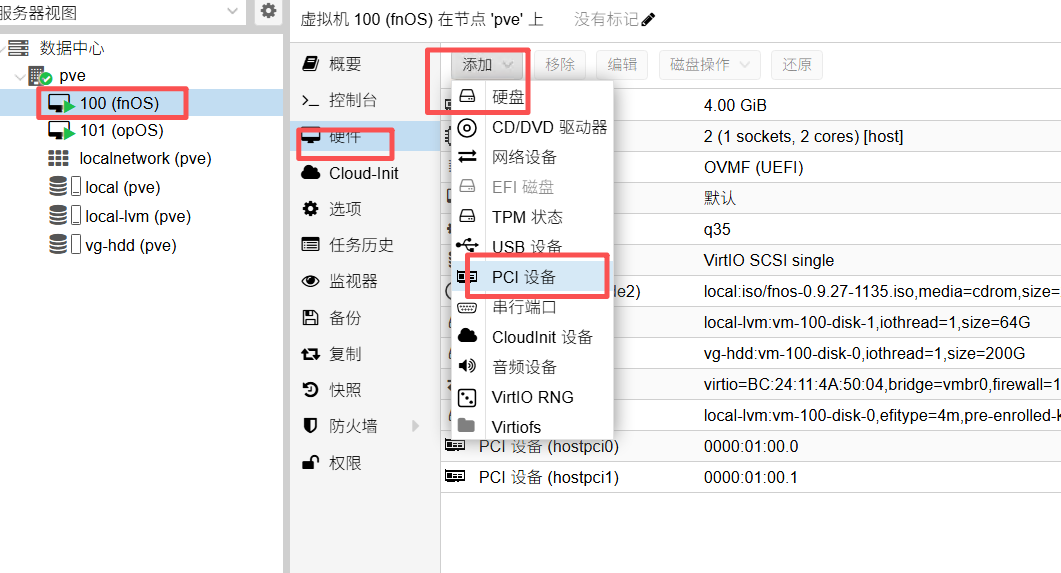Expand the 防火墙 firewall submenu arrow

416,427
